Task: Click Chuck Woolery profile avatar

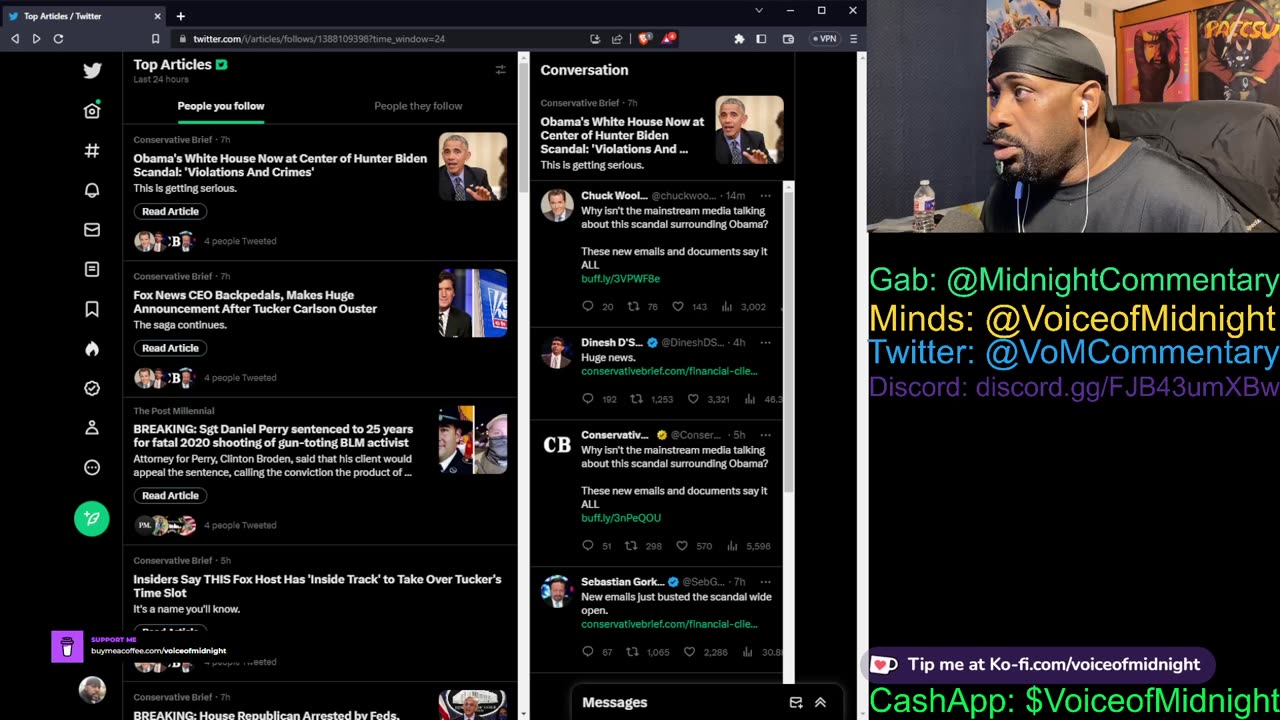Action: coord(557,205)
